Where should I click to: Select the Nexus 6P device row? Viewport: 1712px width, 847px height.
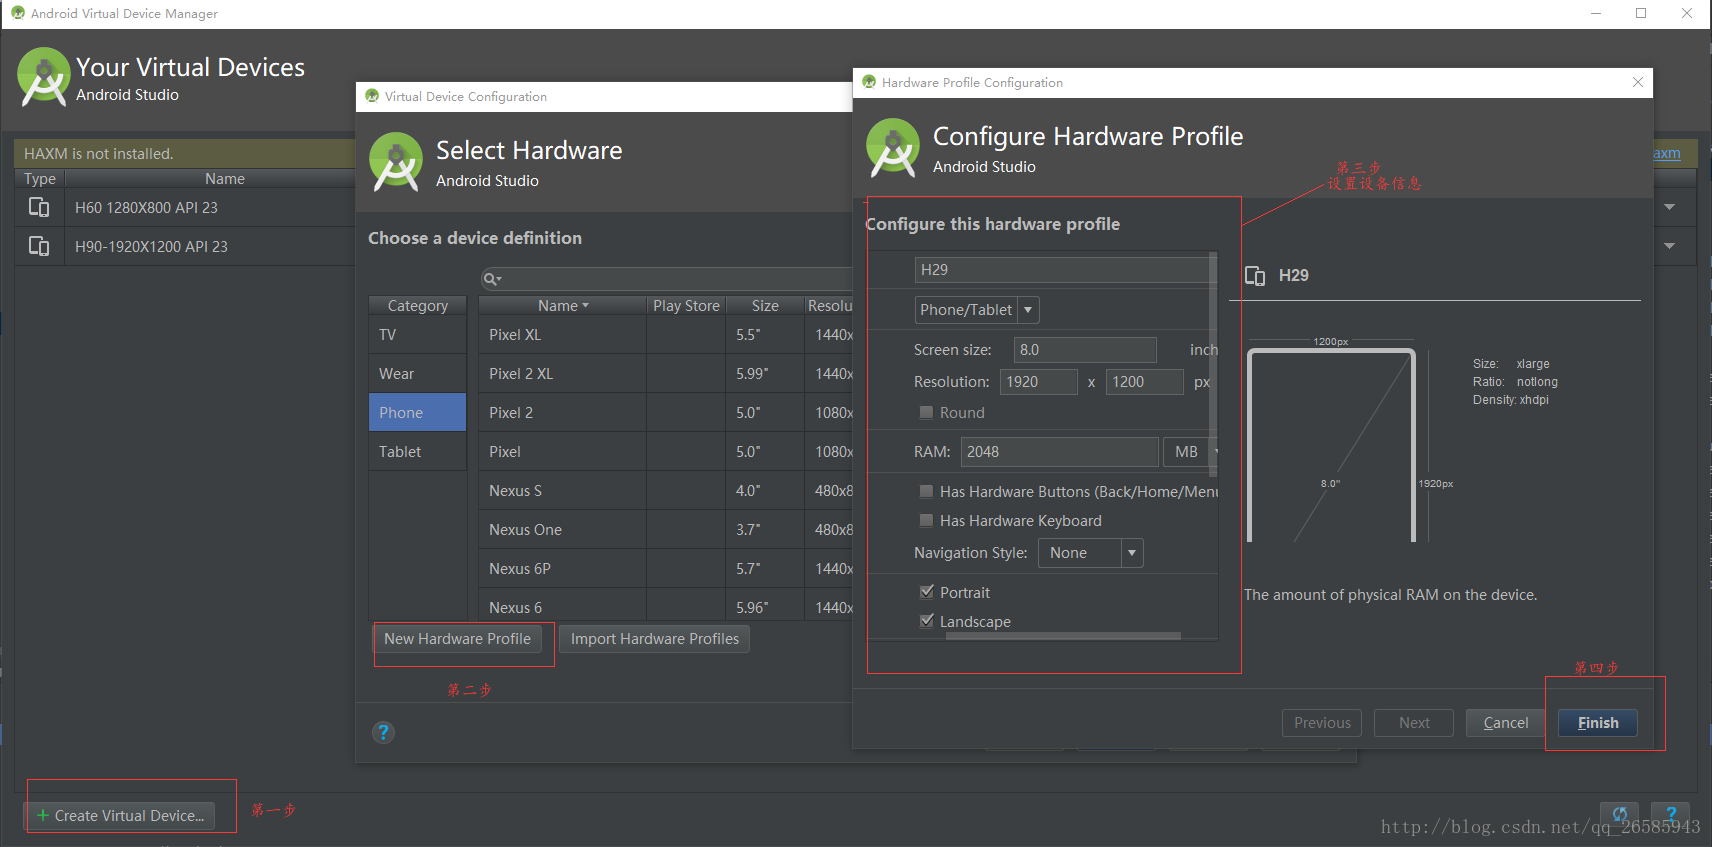pyautogui.click(x=666, y=569)
